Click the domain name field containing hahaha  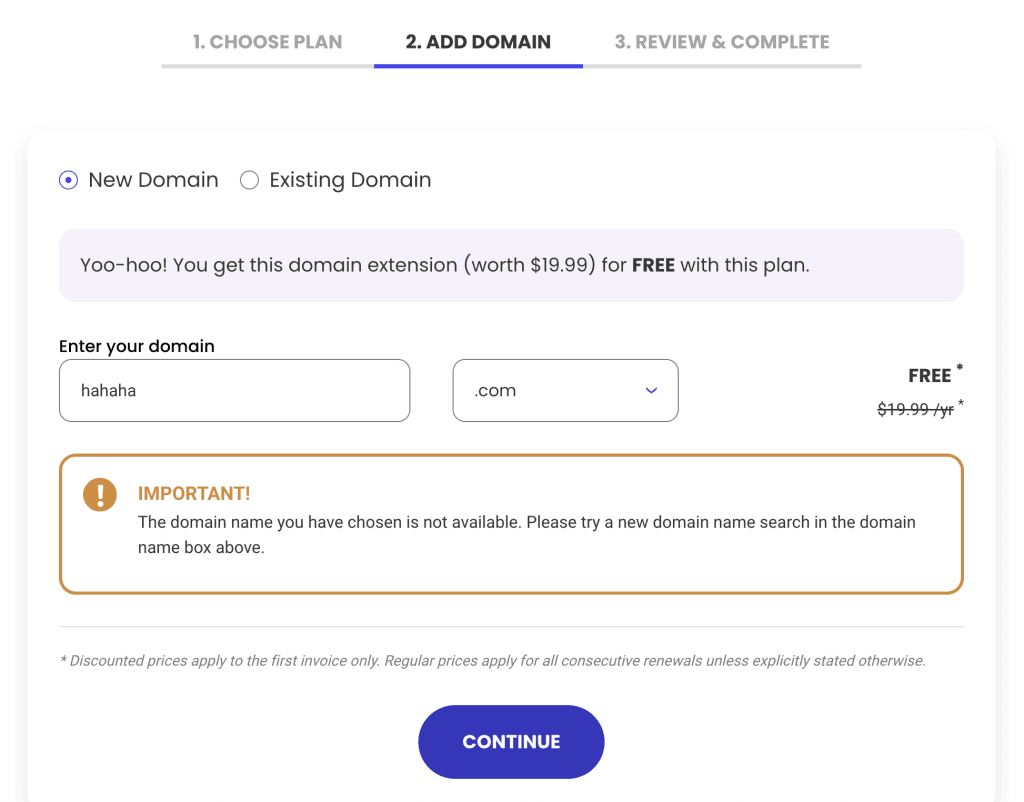point(234,390)
